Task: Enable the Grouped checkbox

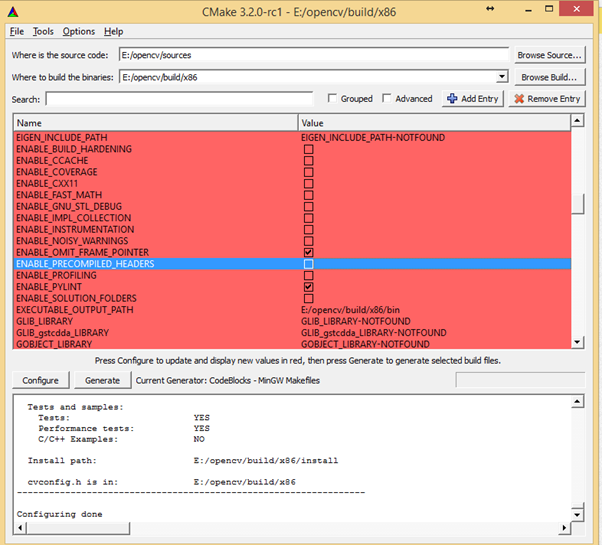Action: coord(332,98)
